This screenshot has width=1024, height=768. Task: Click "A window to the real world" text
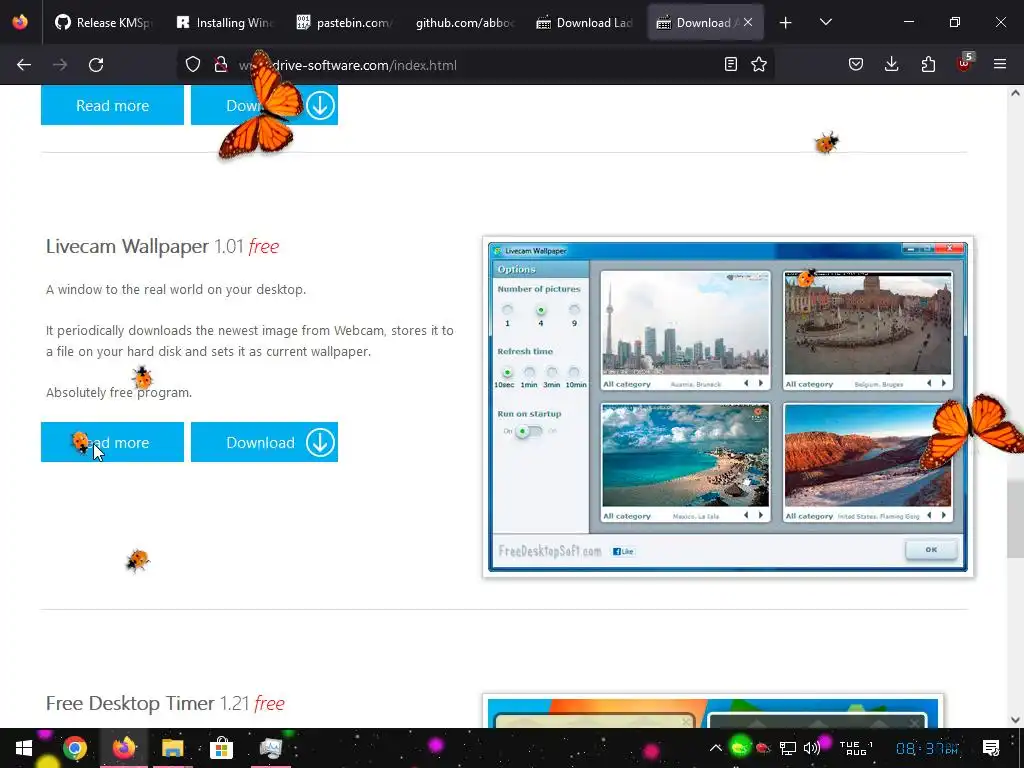tap(176, 289)
